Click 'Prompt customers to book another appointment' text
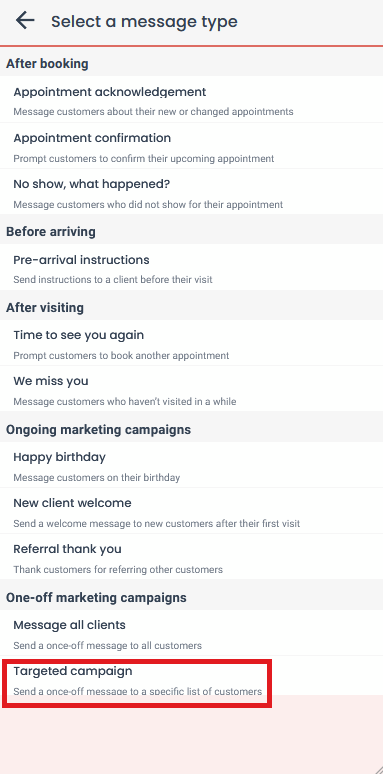 tap(121, 355)
